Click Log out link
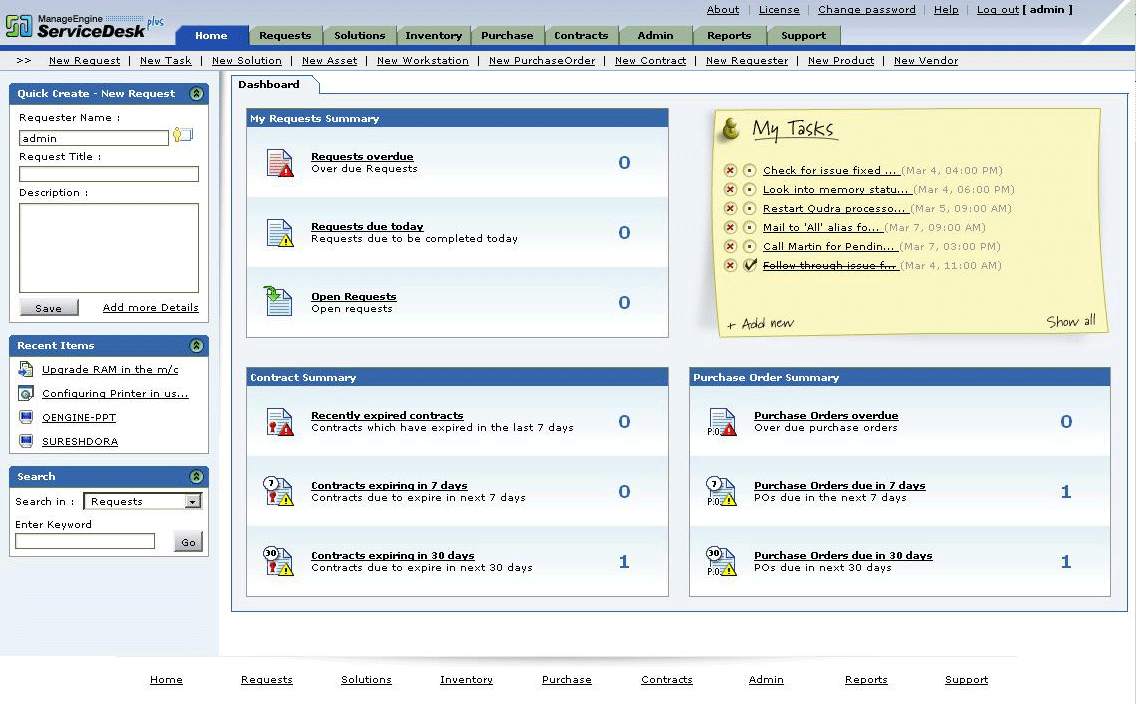This screenshot has width=1136, height=704. click(x=998, y=9)
